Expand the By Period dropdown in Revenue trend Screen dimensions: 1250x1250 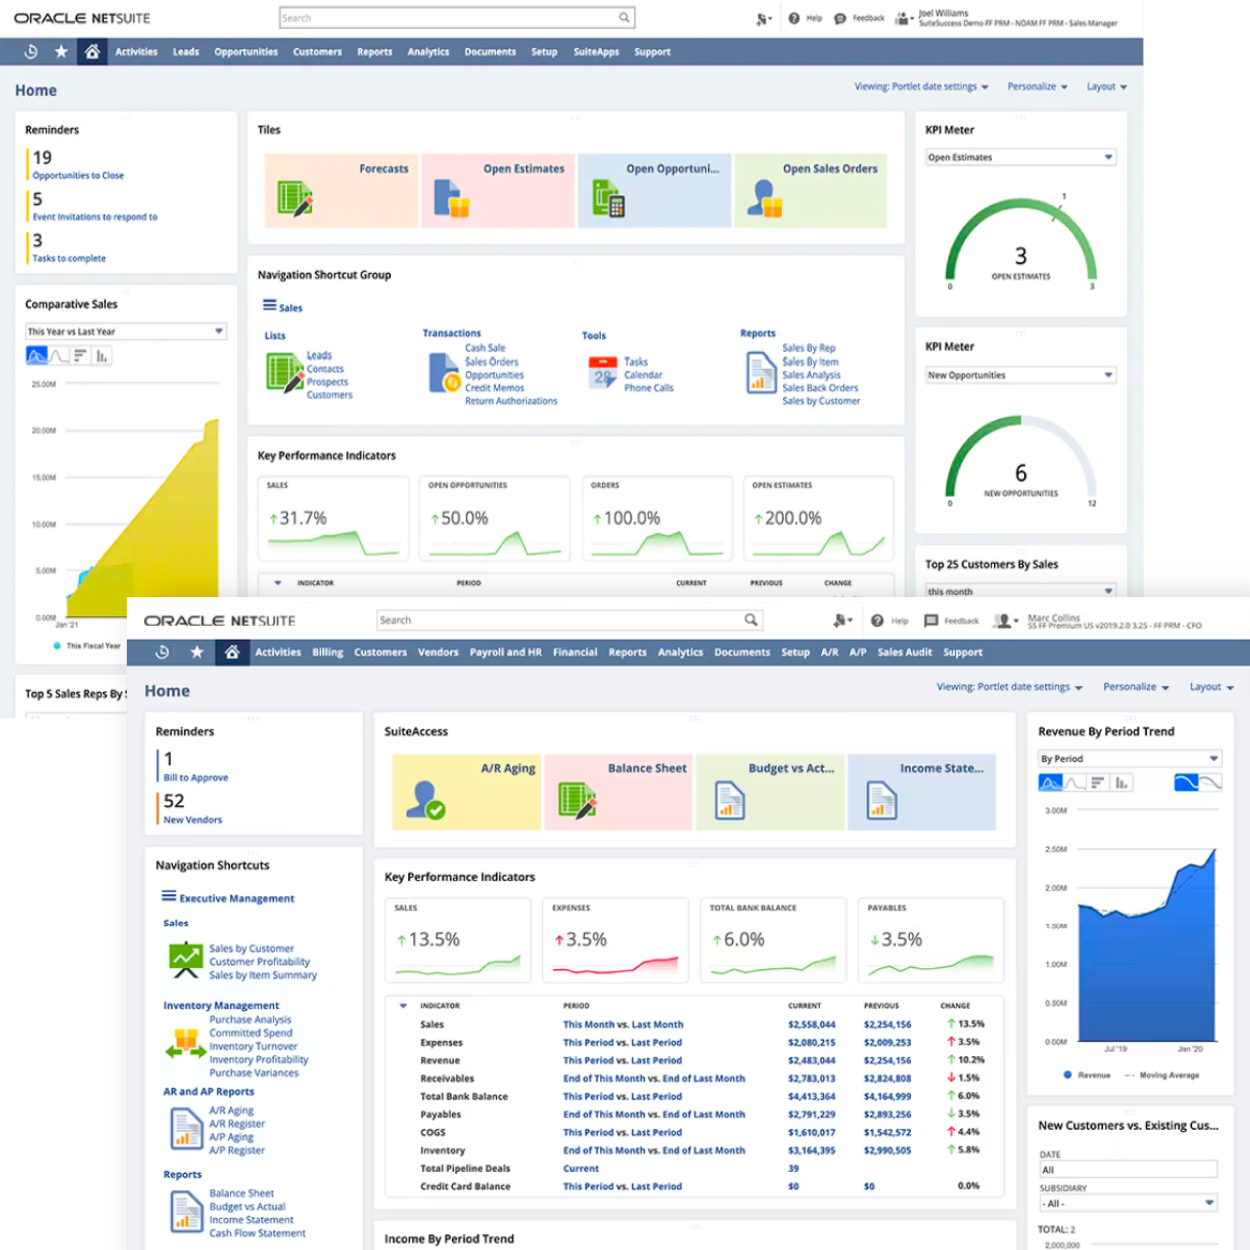(1213, 759)
